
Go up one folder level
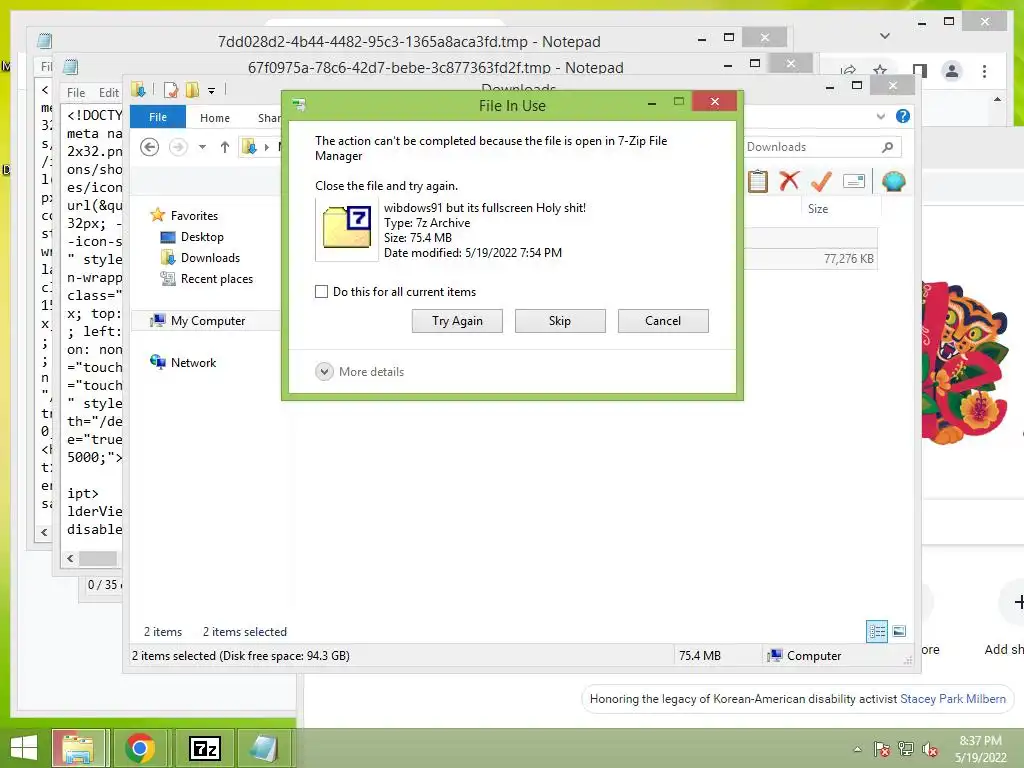coord(225,147)
